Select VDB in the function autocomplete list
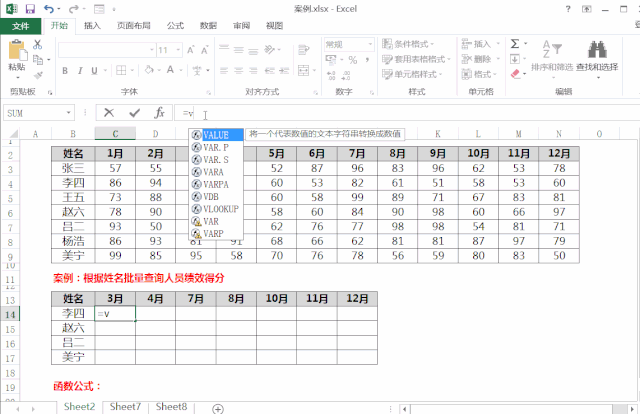The image size is (640, 414). pyautogui.click(x=216, y=196)
